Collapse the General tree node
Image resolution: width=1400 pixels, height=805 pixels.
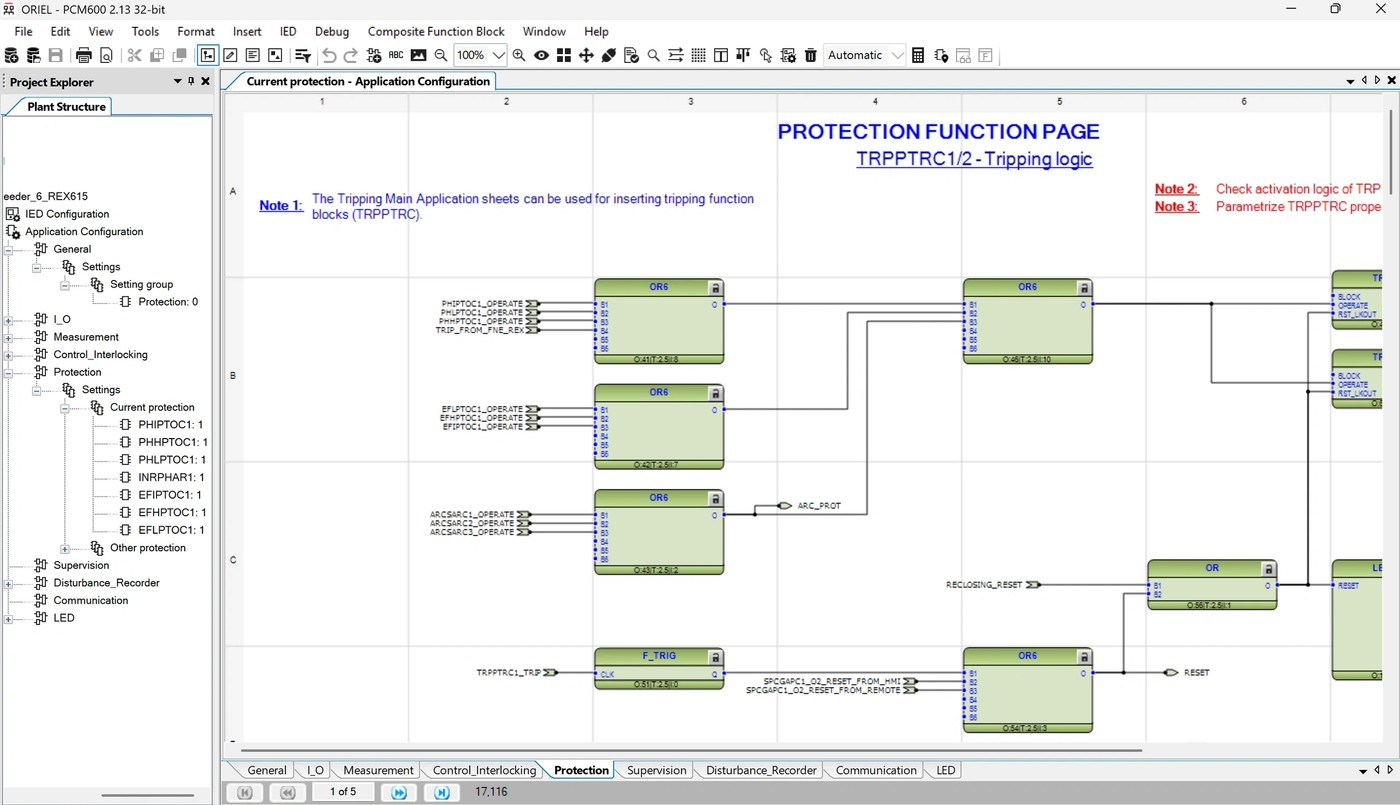8,249
